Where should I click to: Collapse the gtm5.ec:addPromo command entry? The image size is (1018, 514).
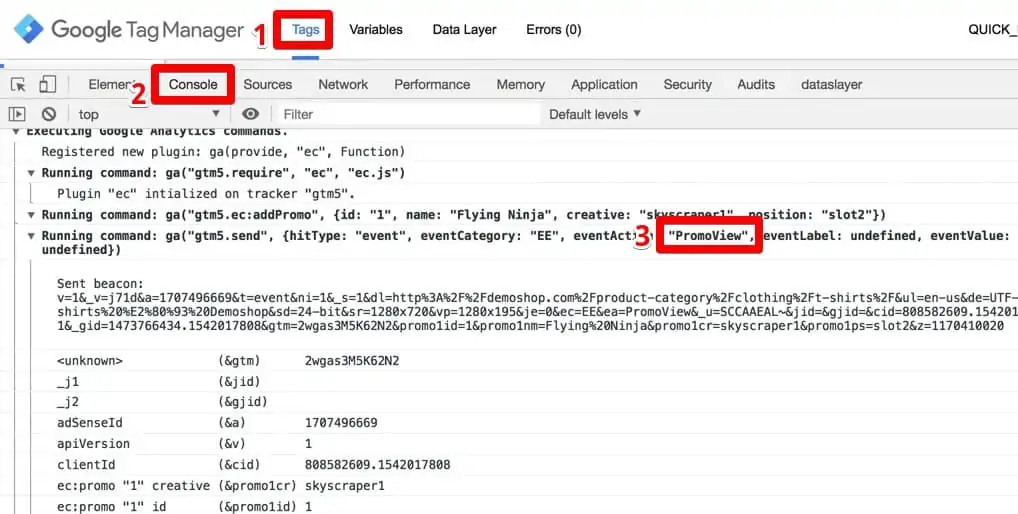pyautogui.click(x=31, y=215)
